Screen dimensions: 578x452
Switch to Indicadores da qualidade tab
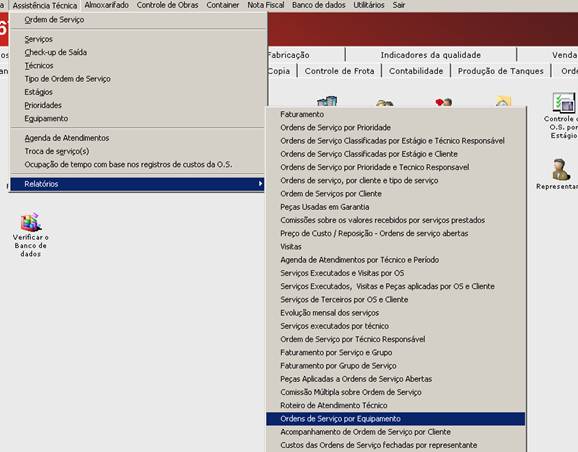coord(431,55)
